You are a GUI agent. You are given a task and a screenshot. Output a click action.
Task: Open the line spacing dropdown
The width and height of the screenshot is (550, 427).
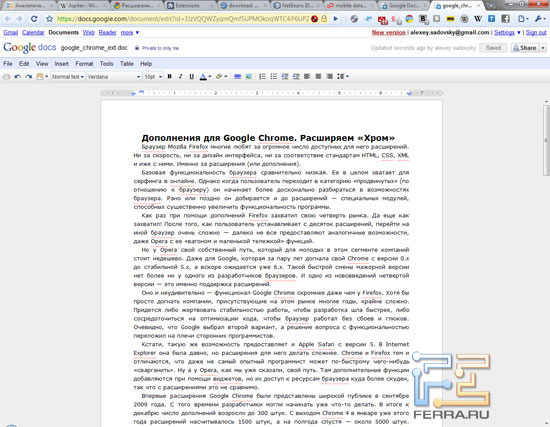[x=343, y=76]
